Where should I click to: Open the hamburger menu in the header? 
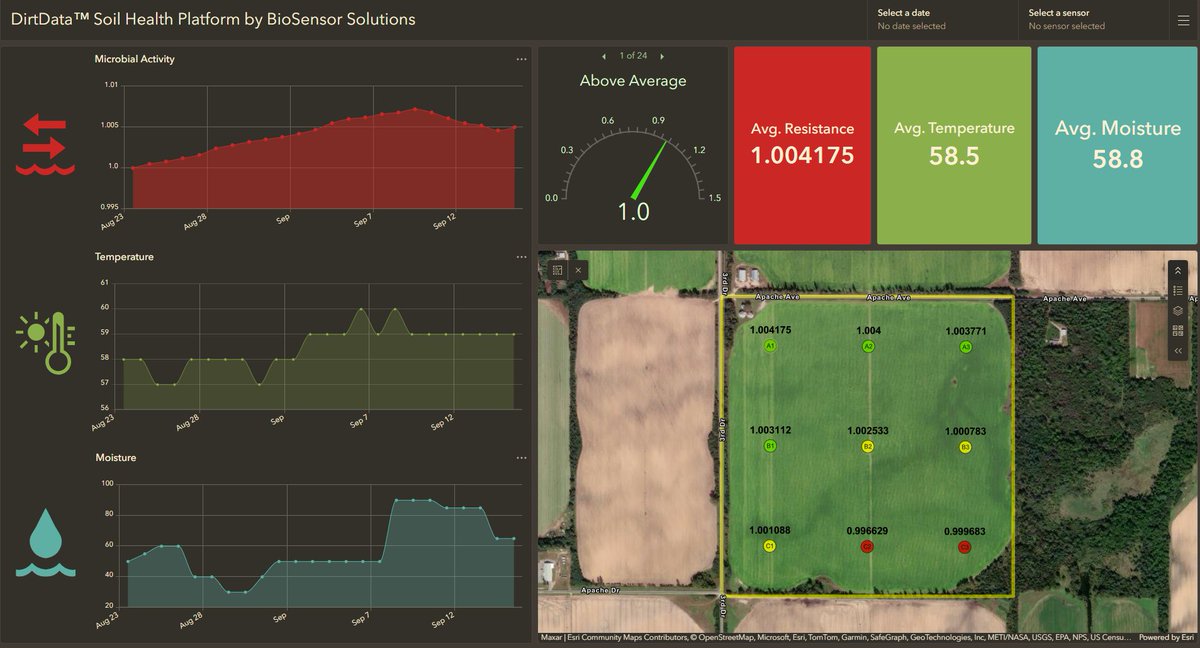coord(1182,19)
